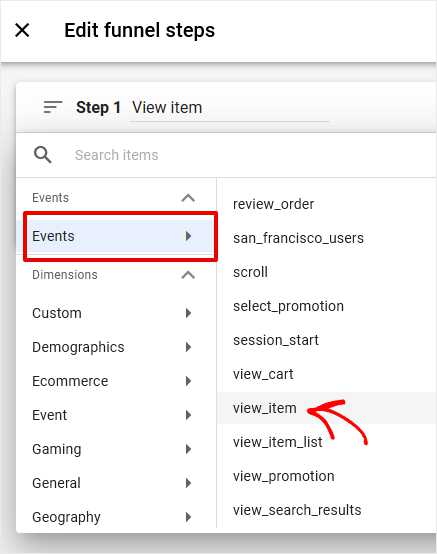The image size is (437, 554).
Task: Open the Events submenu arrow
Action: [x=188, y=236]
